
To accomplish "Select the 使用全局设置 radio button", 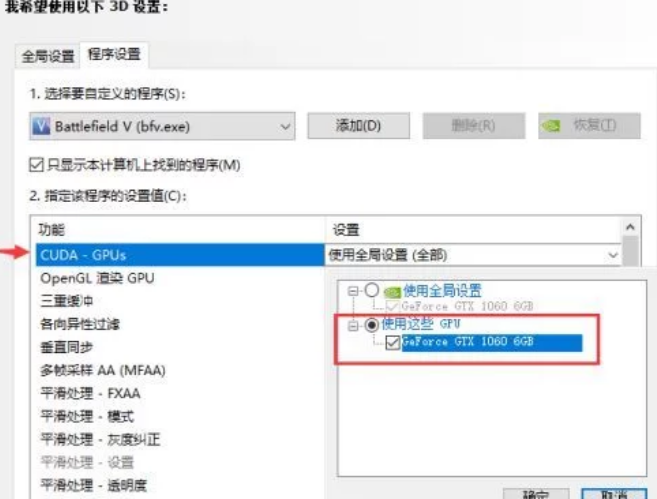I will 371,290.
